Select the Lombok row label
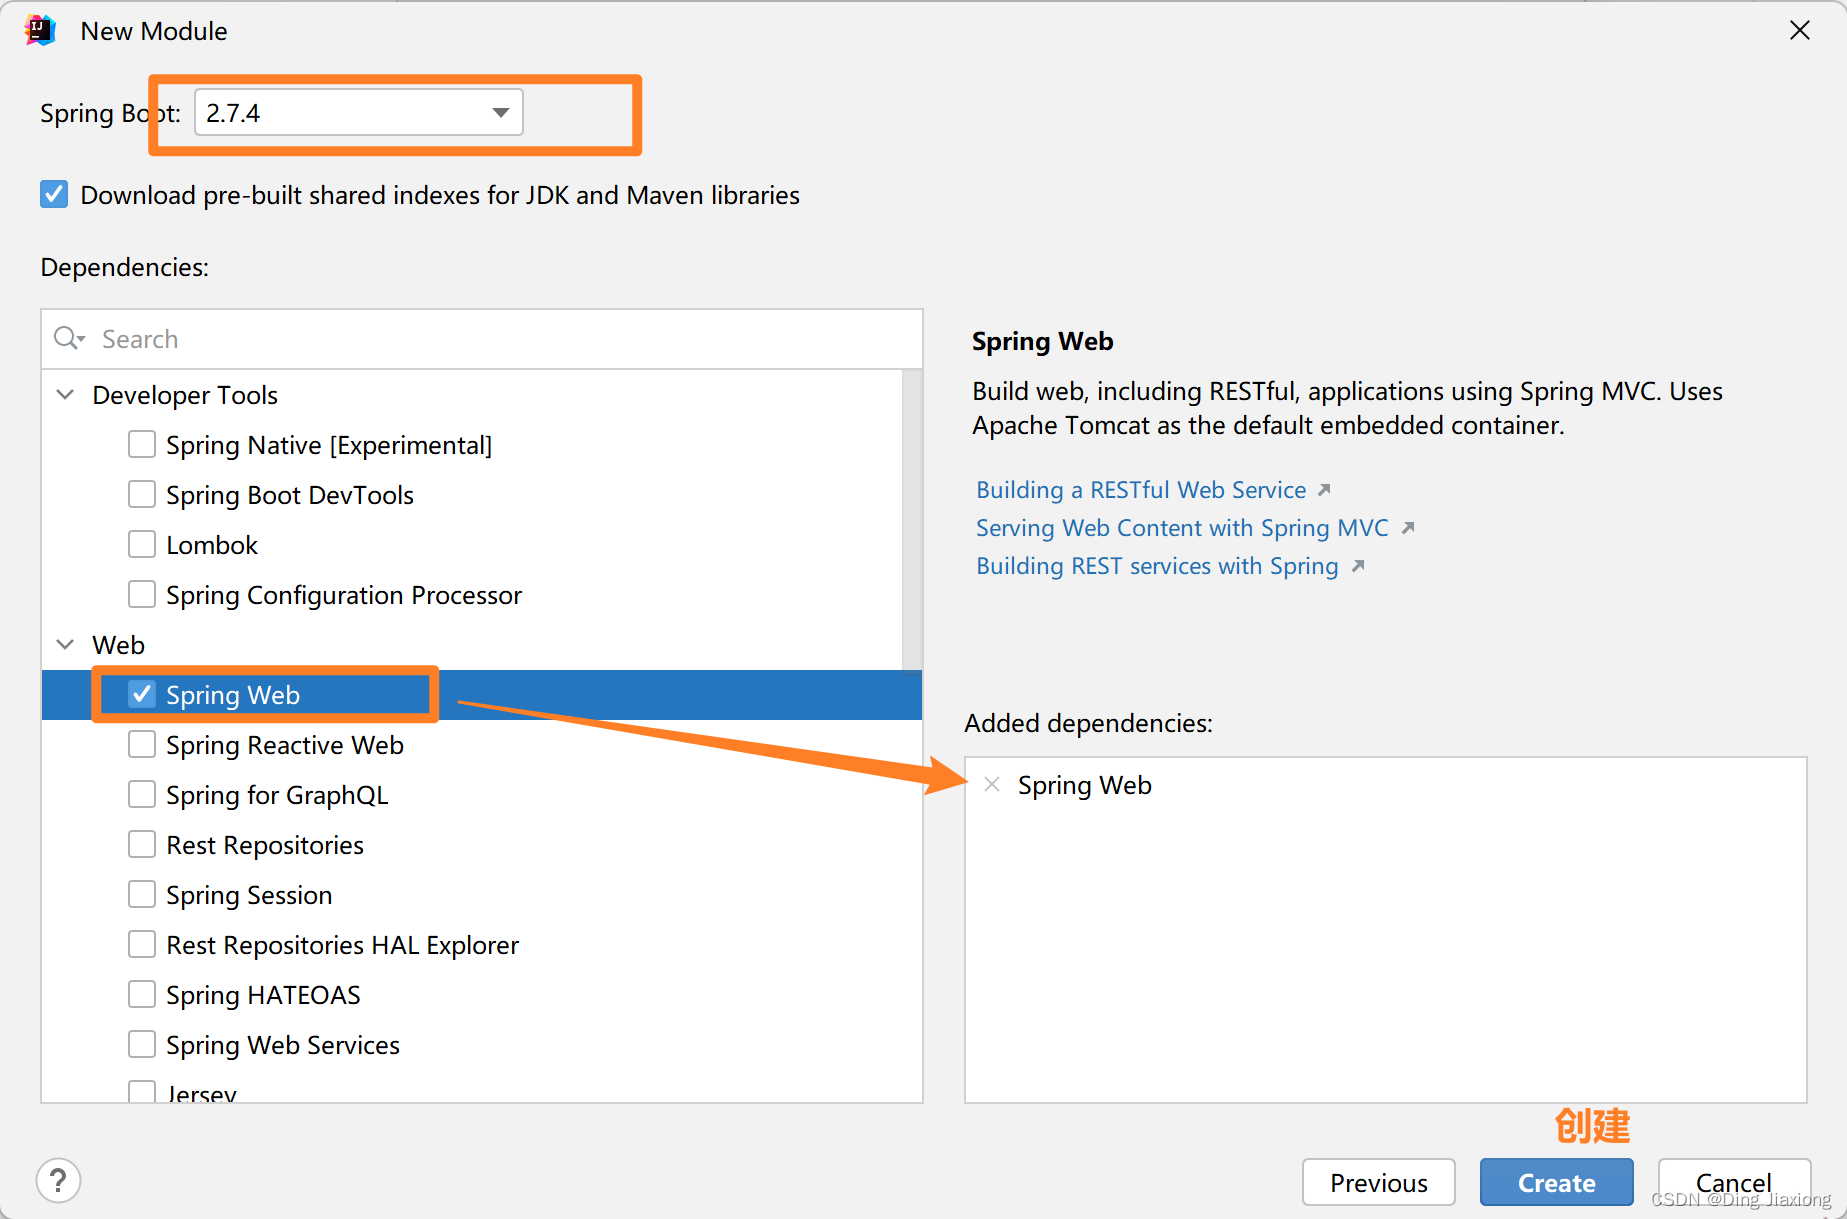The width and height of the screenshot is (1847, 1219). [212, 545]
